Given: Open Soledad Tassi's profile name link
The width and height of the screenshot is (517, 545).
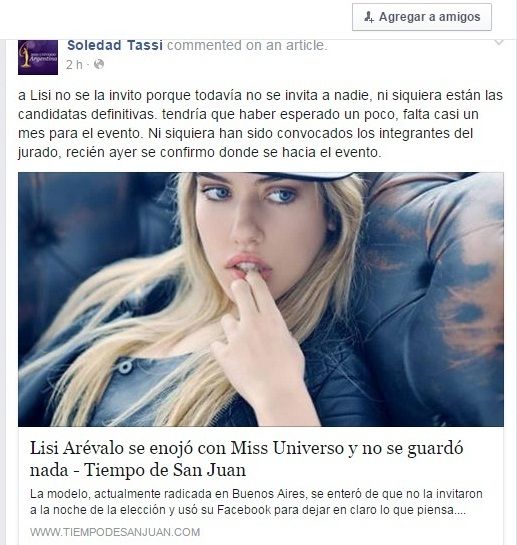Looking at the screenshot, I should (115, 45).
